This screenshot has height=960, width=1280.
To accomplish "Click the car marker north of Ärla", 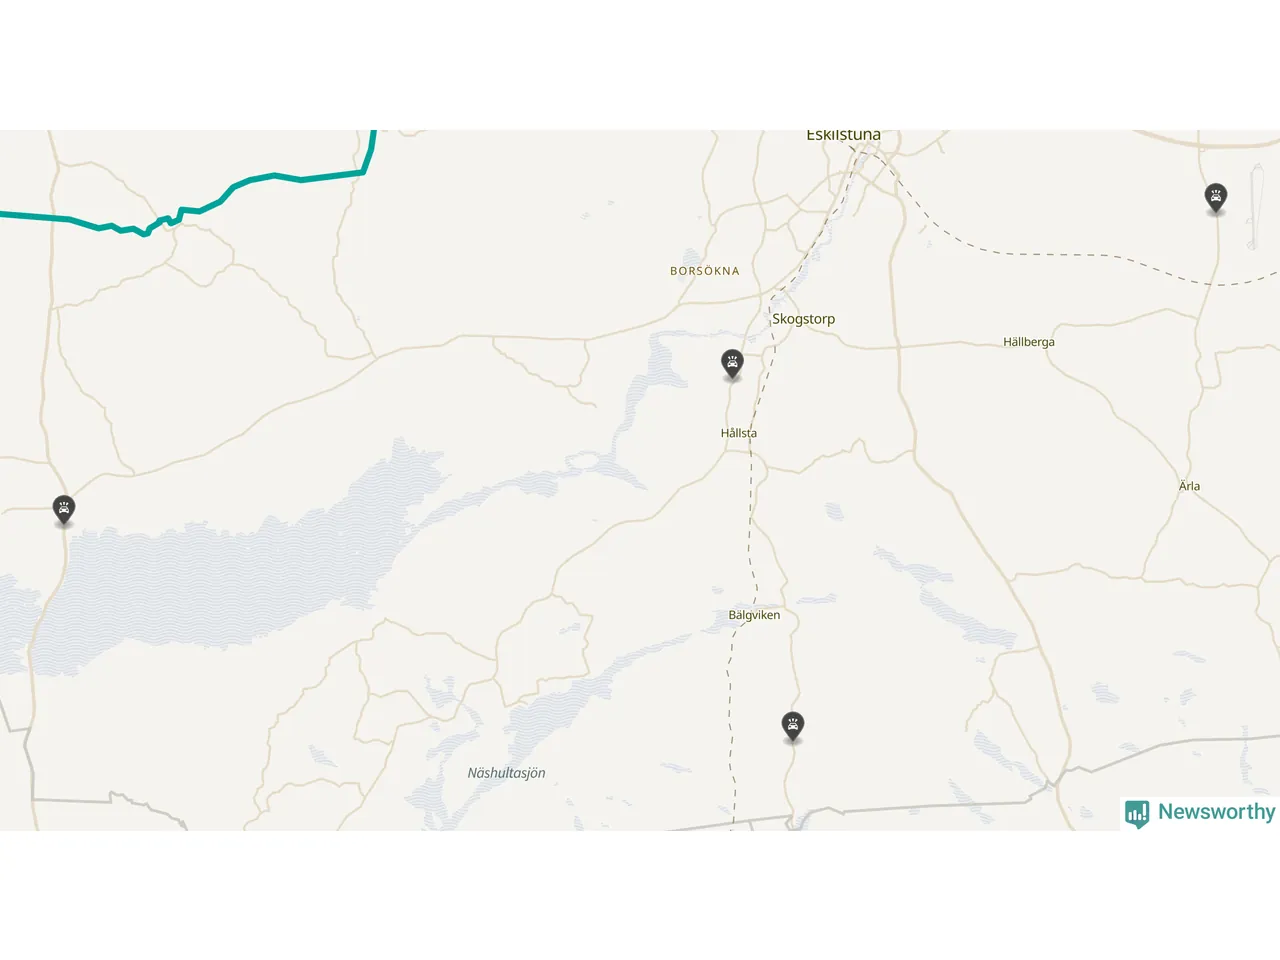I will 1215,198.
